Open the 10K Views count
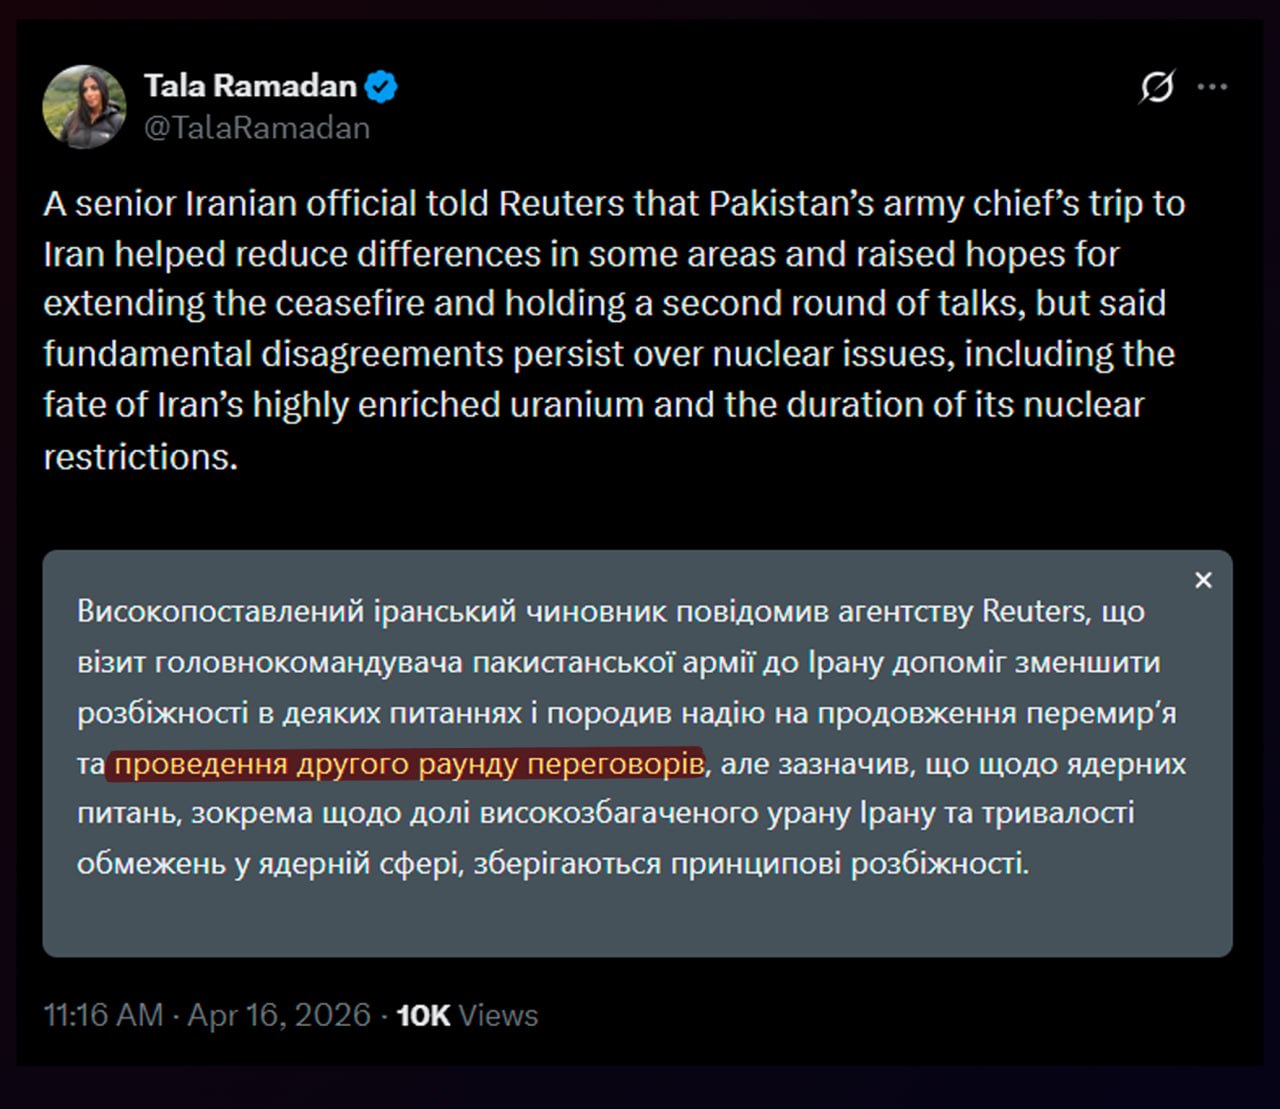The height and width of the screenshot is (1109, 1280). click(467, 1015)
